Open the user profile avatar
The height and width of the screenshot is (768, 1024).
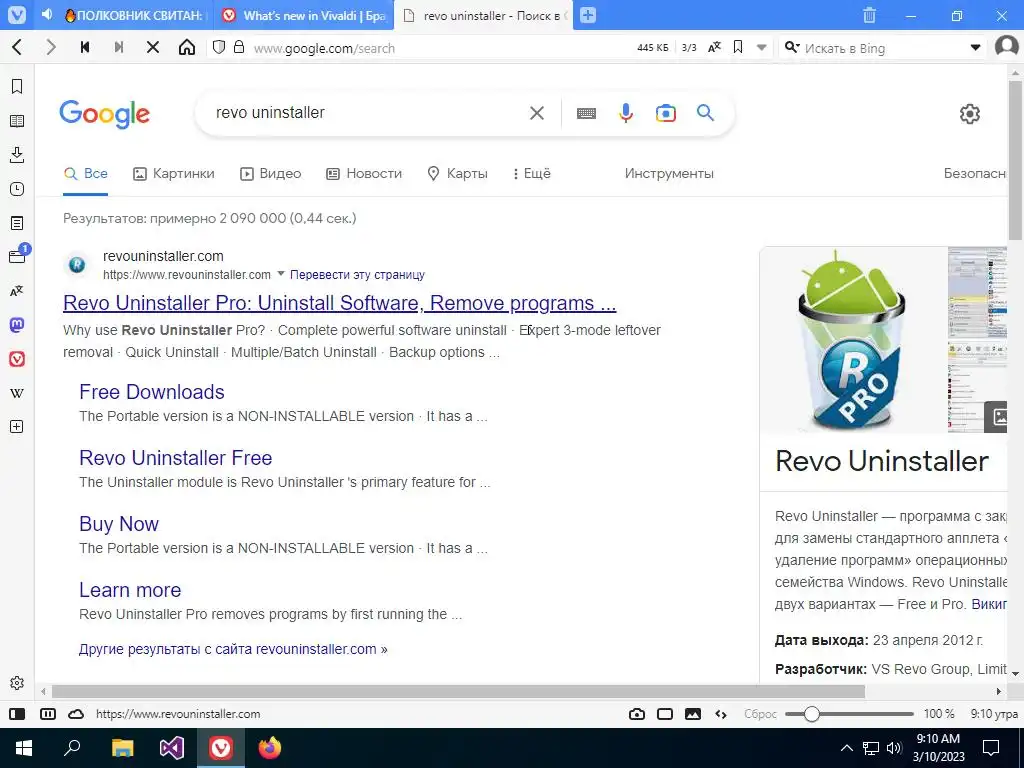pos(1007,47)
